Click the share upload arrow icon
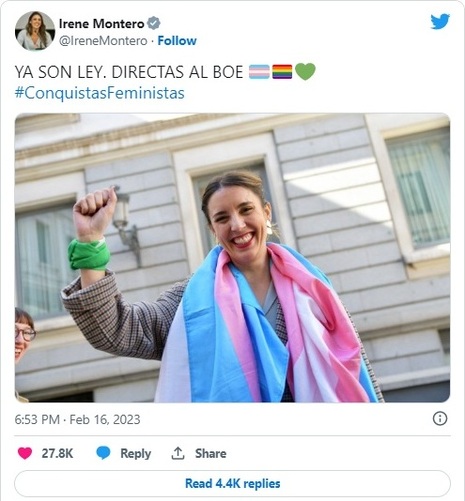The image size is (465, 501). (178, 453)
